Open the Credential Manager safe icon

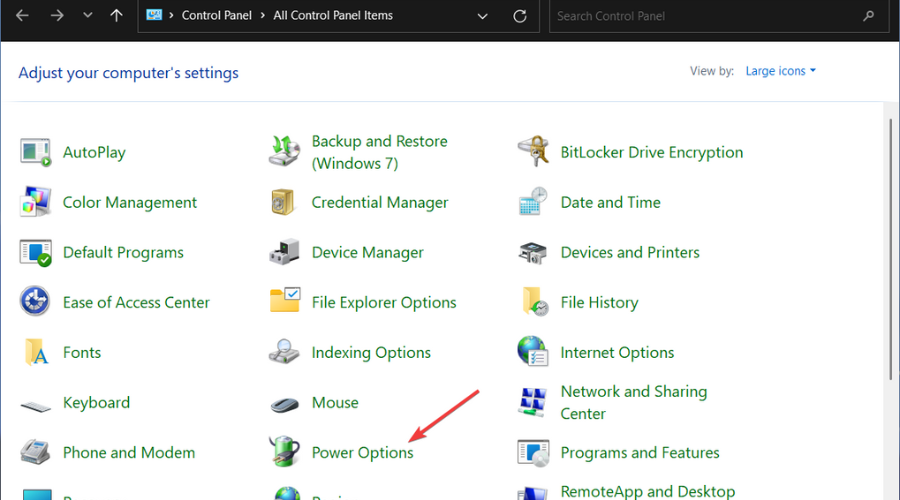282,202
